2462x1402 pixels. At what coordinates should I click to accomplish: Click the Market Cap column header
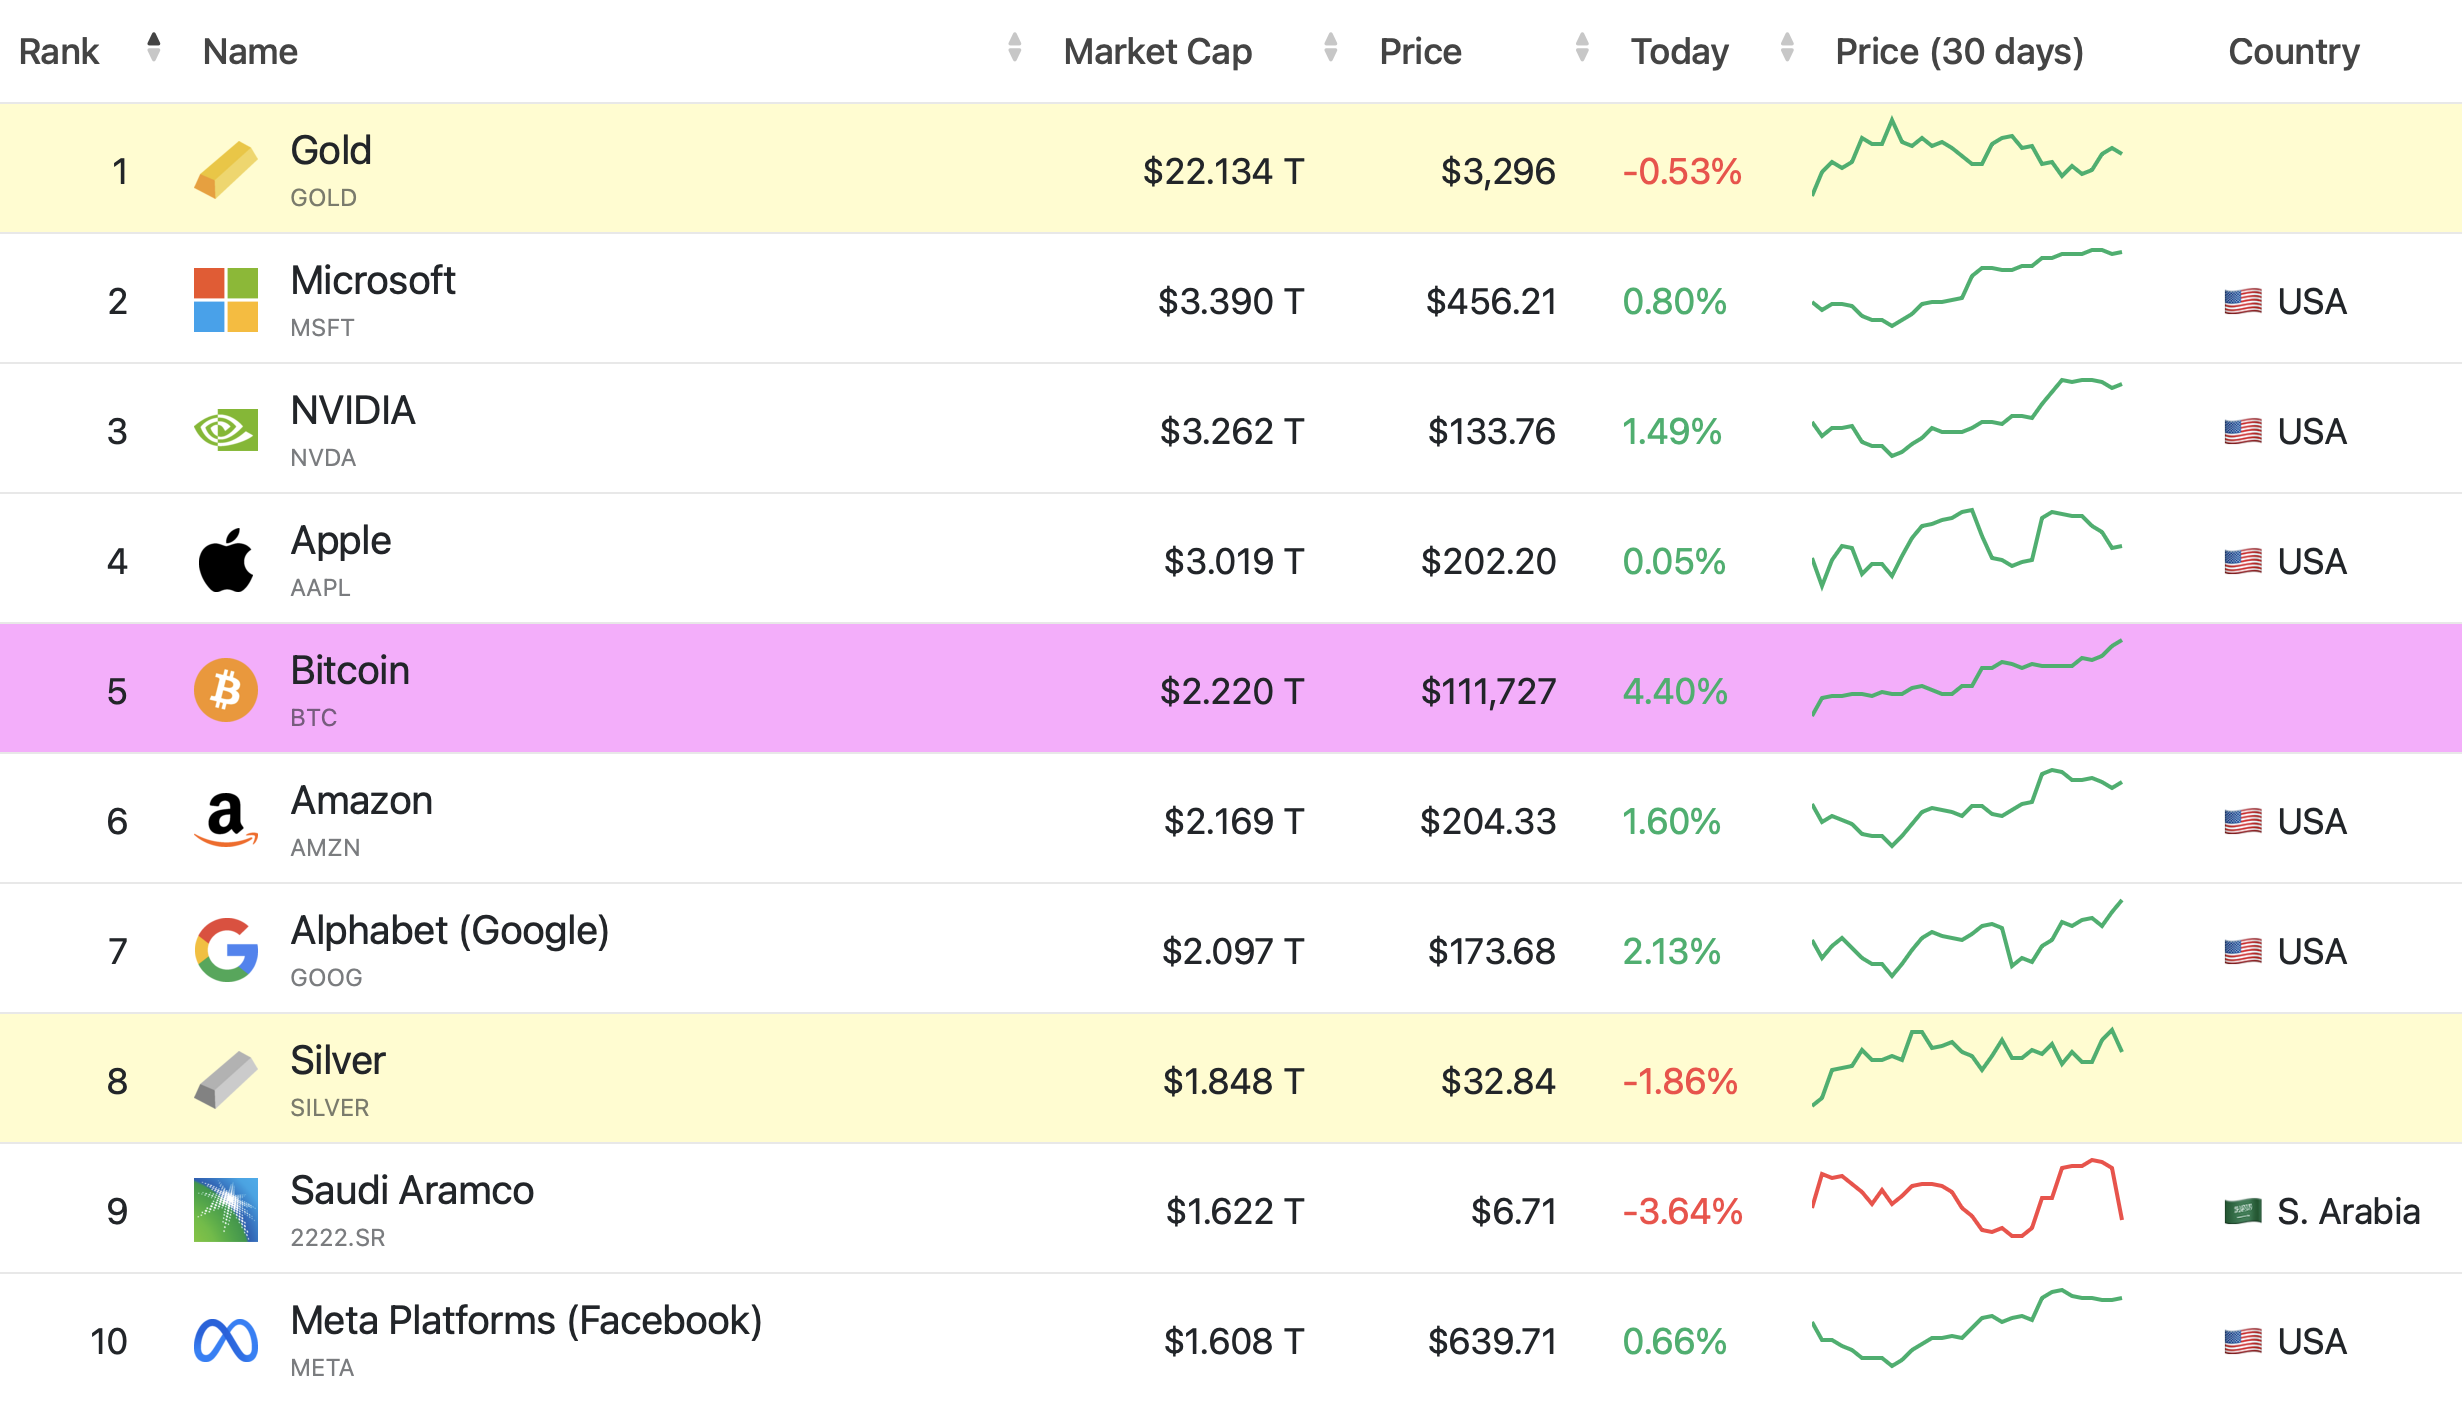point(1157,51)
